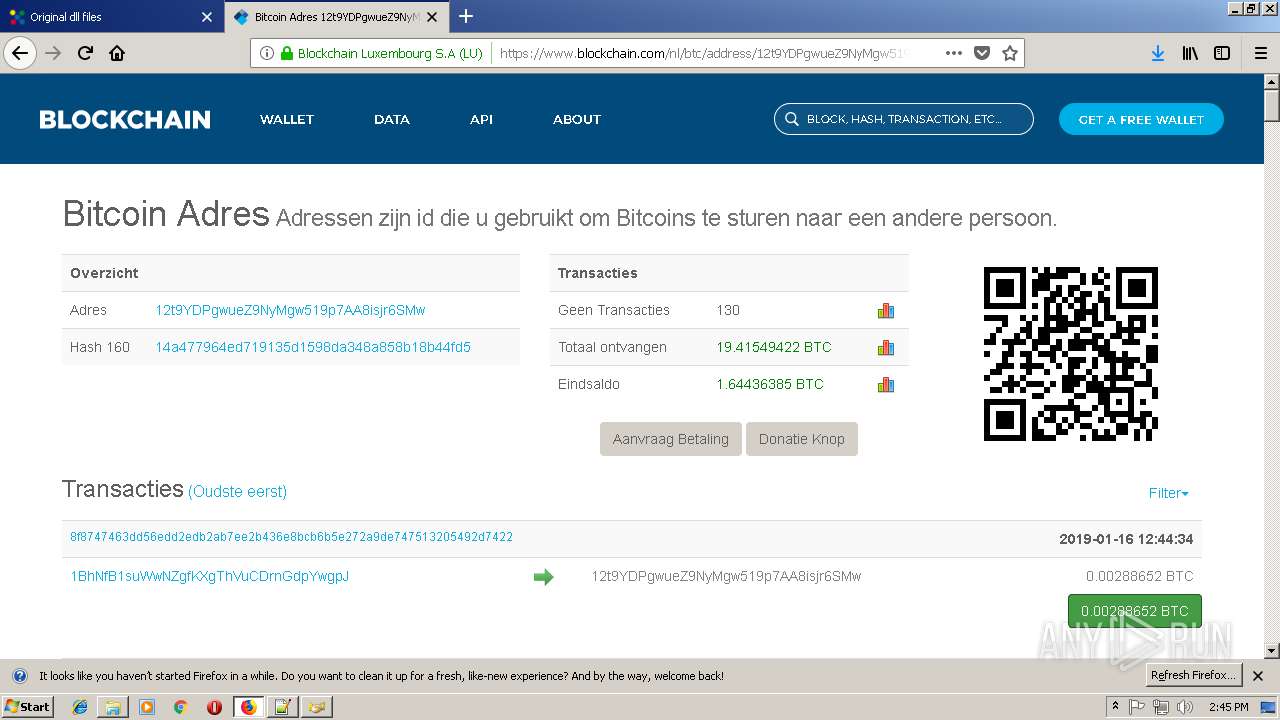Open the Library icon in the toolbar
1280x720 pixels.
pos(1190,53)
